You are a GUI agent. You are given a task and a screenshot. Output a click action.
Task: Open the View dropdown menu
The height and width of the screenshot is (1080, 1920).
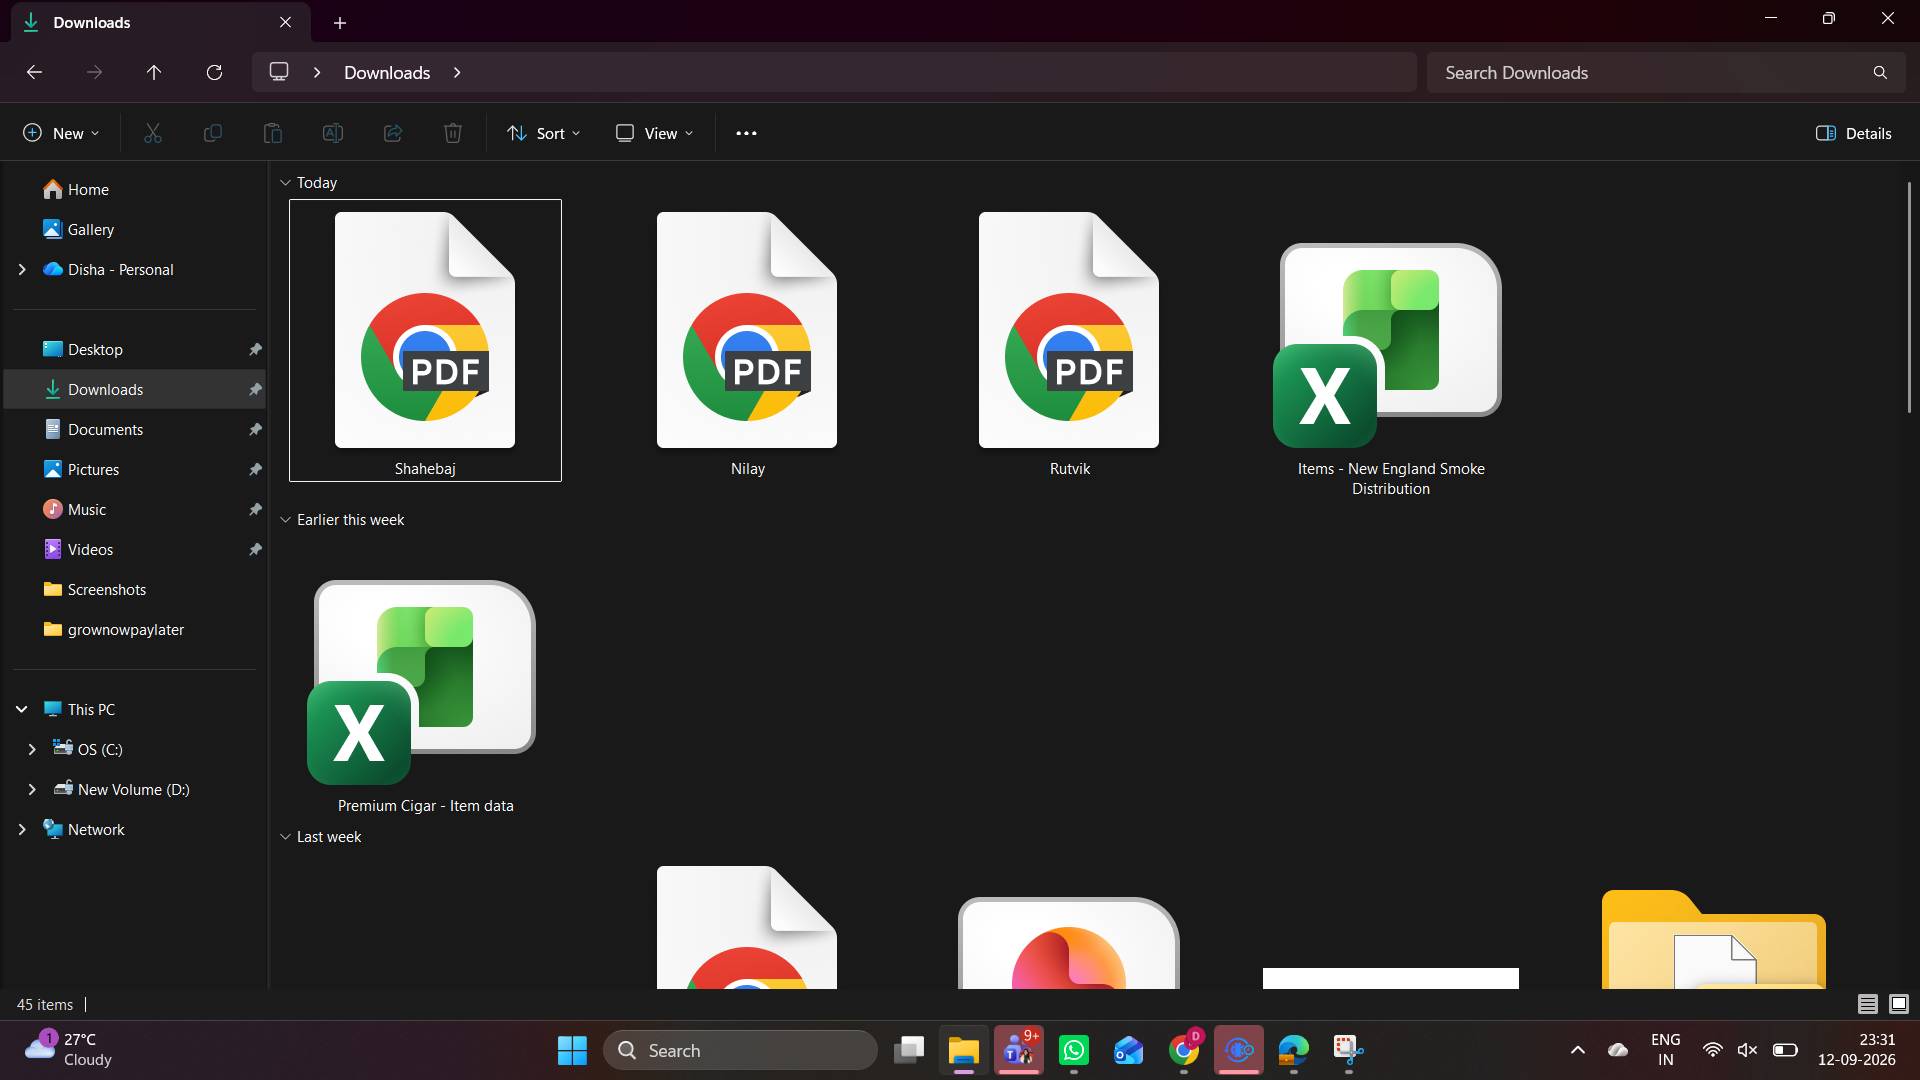click(654, 133)
